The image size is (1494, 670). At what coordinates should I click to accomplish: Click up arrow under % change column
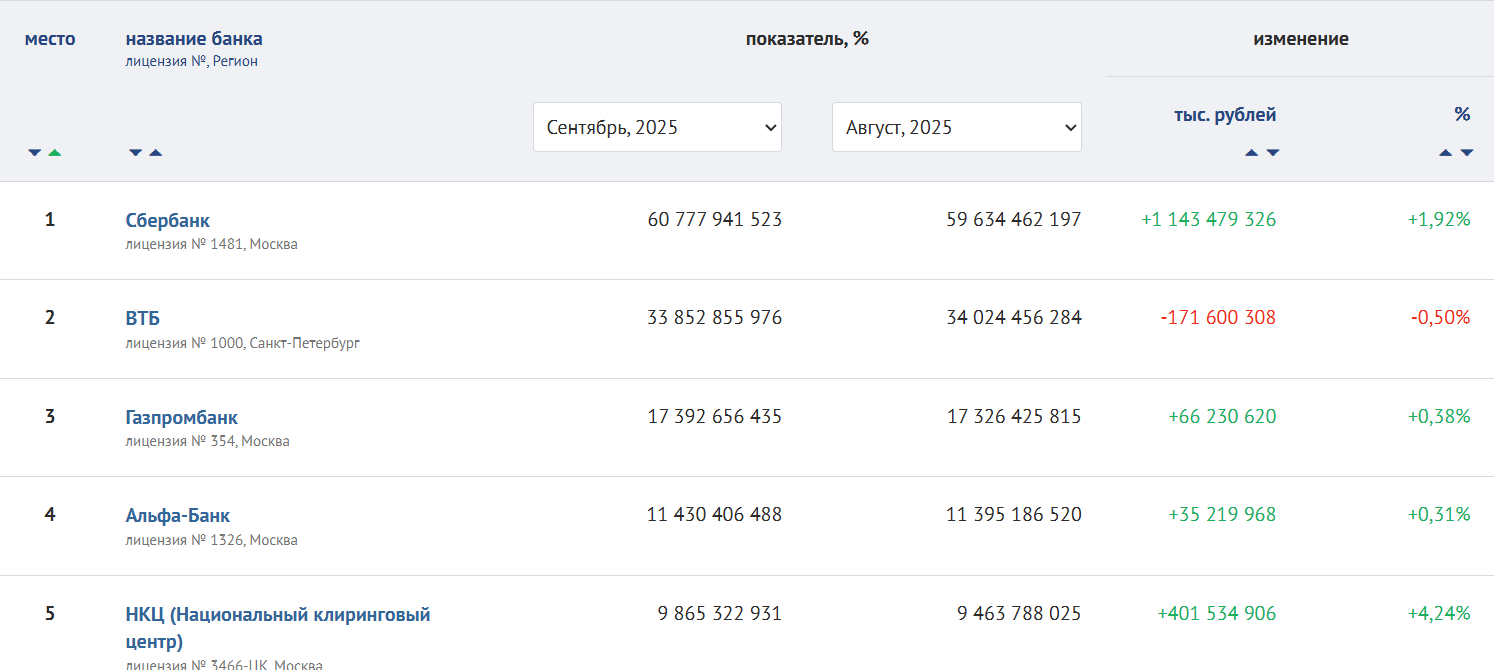[x=1445, y=153]
